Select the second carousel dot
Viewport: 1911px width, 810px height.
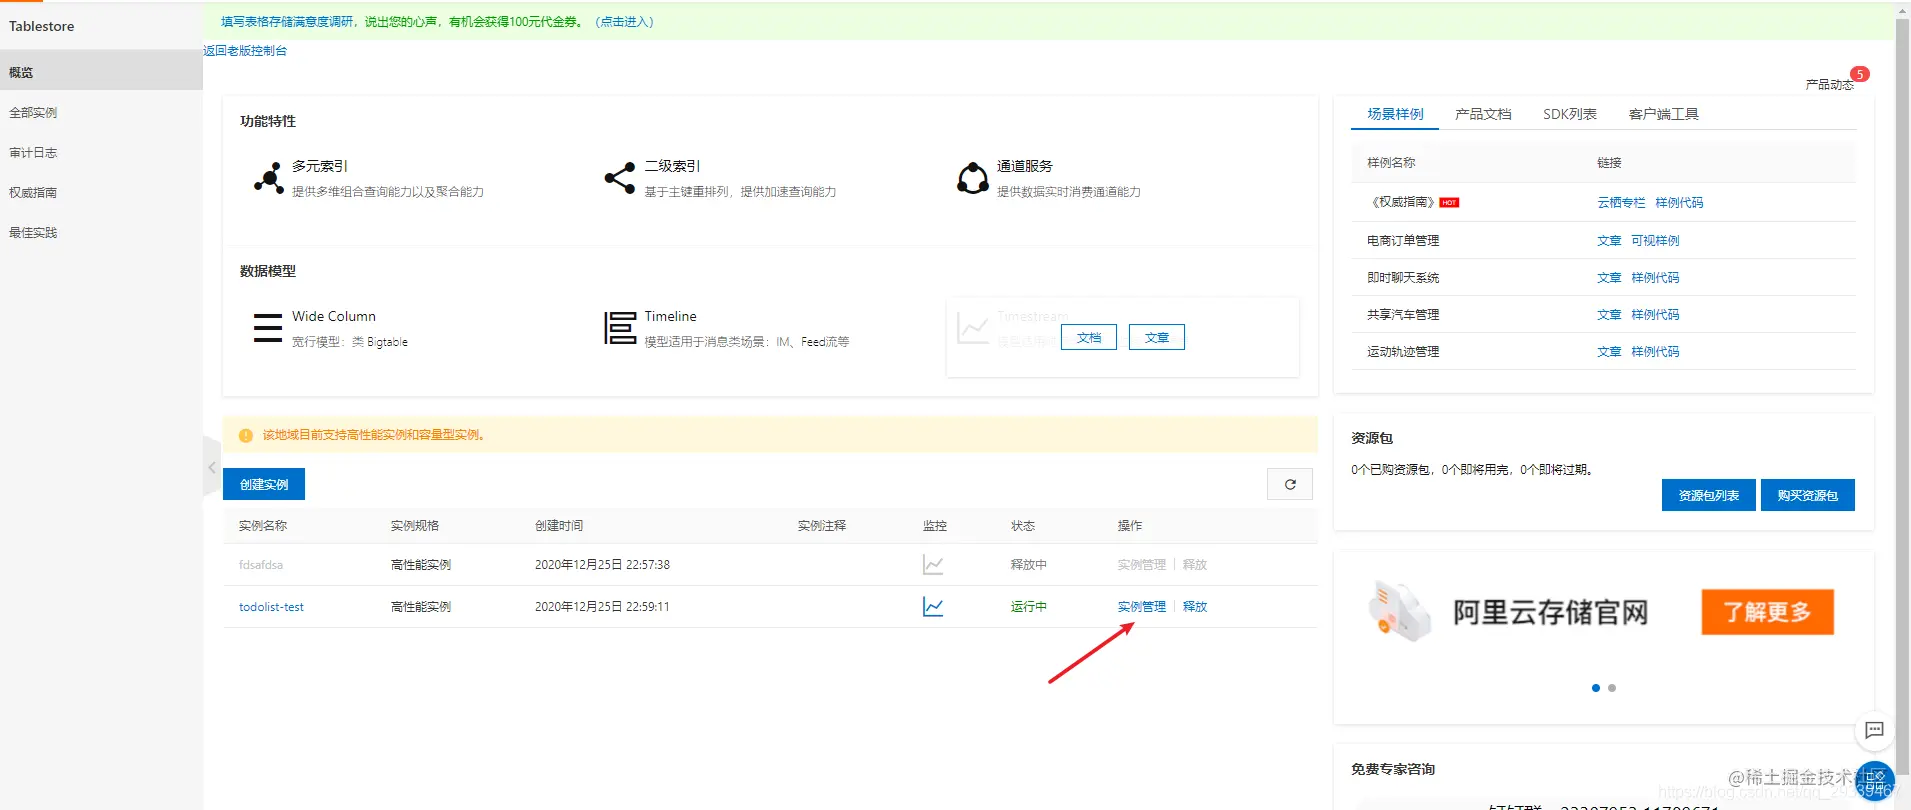coord(1612,688)
